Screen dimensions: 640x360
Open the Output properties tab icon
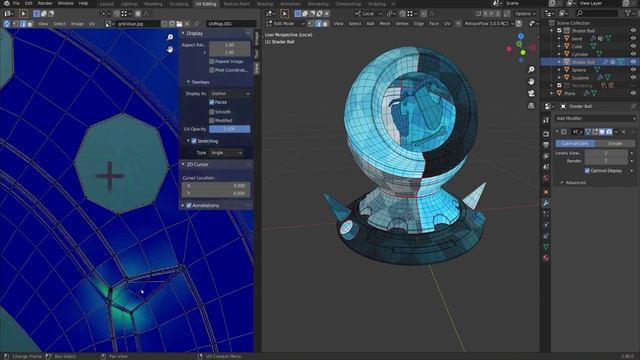(546, 145)
